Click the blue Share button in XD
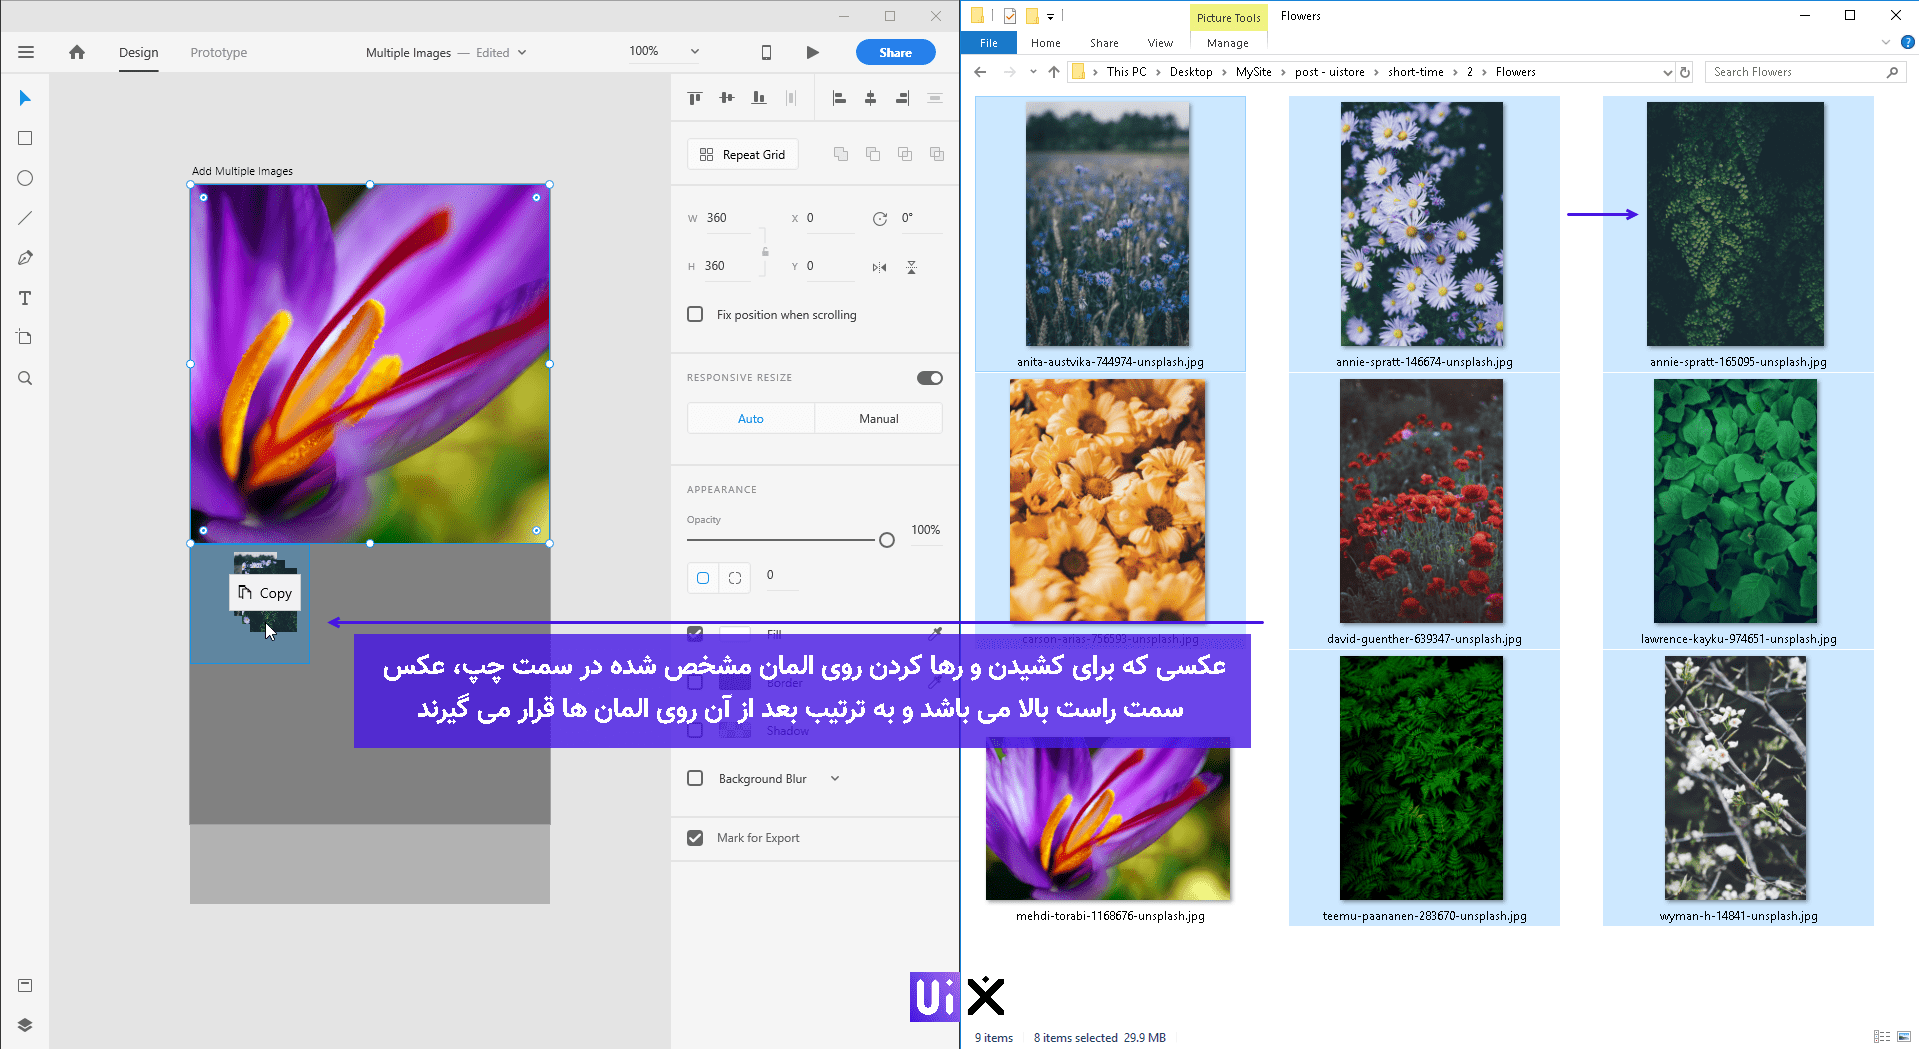The width and height of the screenshot is (1919, 1049). click(895, 52)
